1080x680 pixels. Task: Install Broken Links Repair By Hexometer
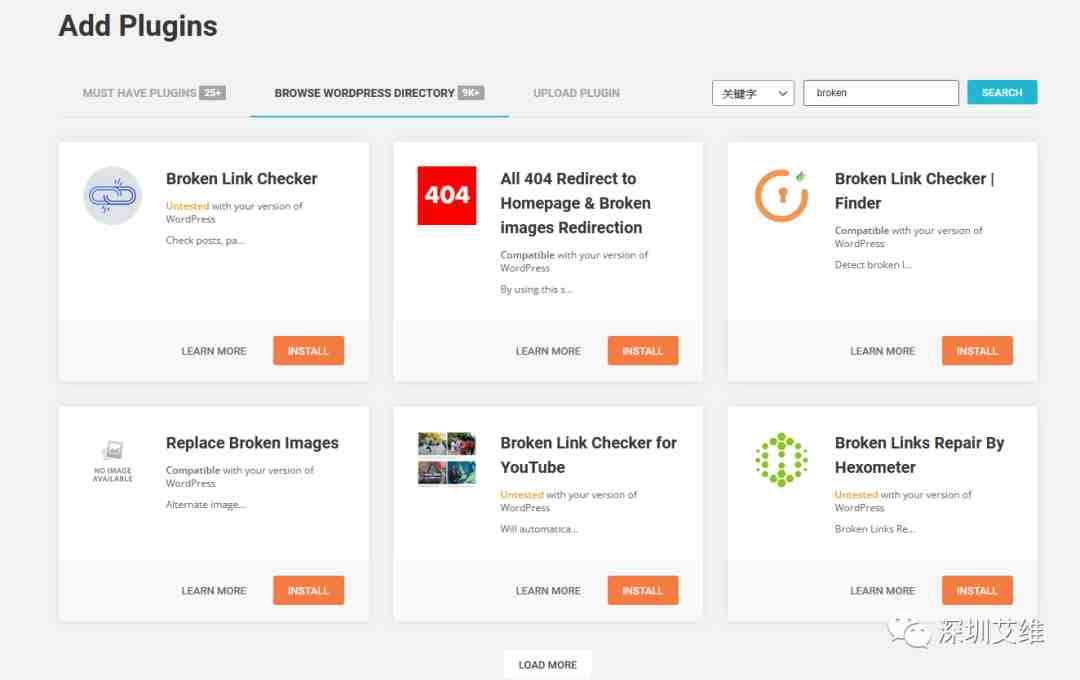pyautogui.click(x=977, y=590)
